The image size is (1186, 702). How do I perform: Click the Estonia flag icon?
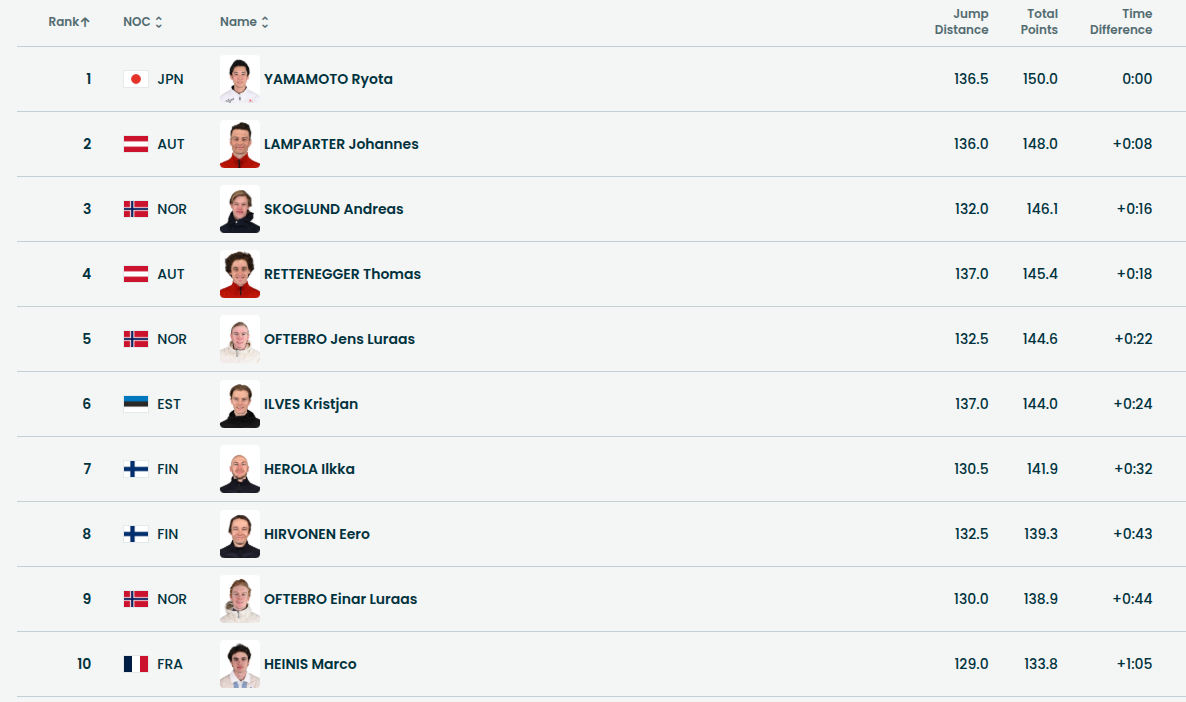(x=136, y=404)
